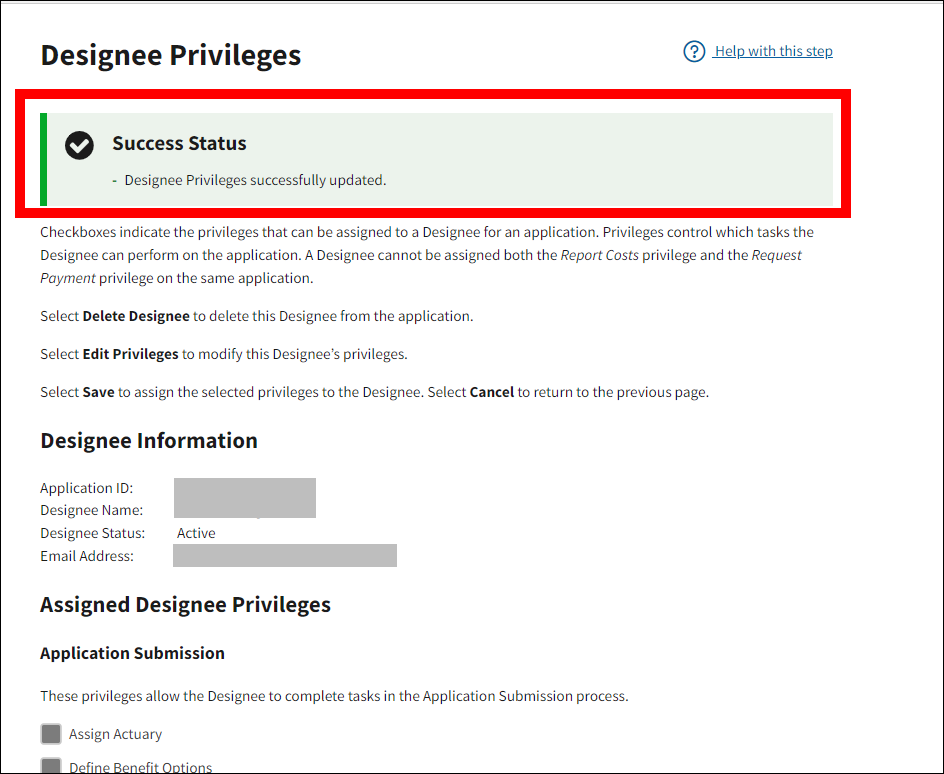Click the success checkmark icon
Viewport: 944px width, 774px height.
coord(80,145)
